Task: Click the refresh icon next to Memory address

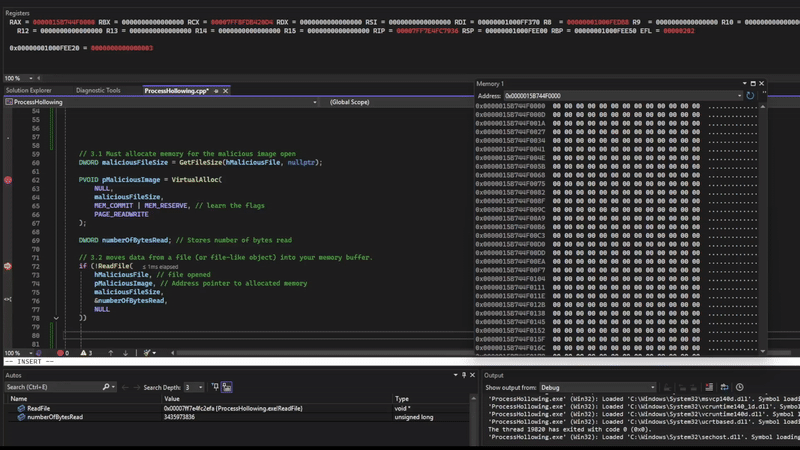Action: (750, 95)
